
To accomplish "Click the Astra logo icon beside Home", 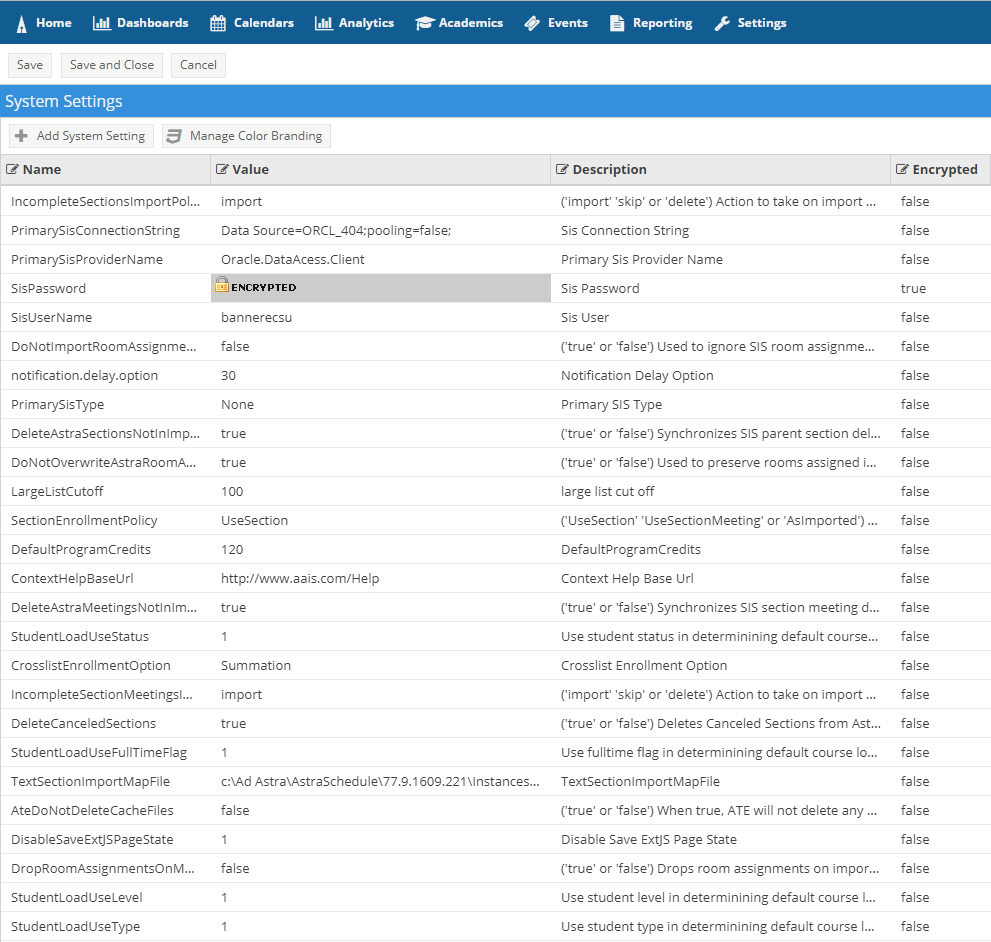I will coord(21,23).
